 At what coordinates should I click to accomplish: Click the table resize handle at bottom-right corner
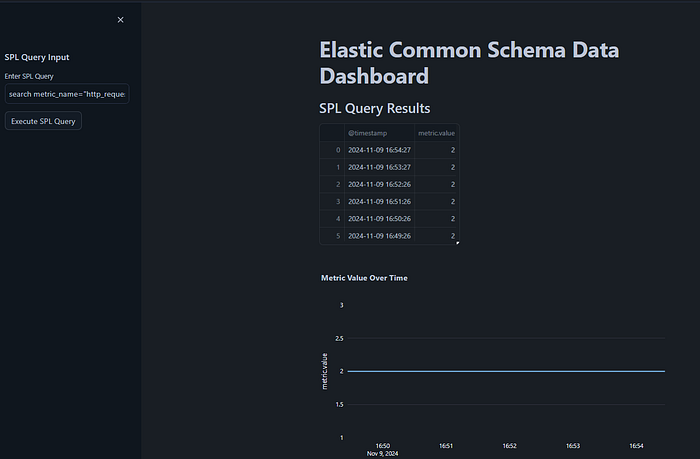point(457,242)
